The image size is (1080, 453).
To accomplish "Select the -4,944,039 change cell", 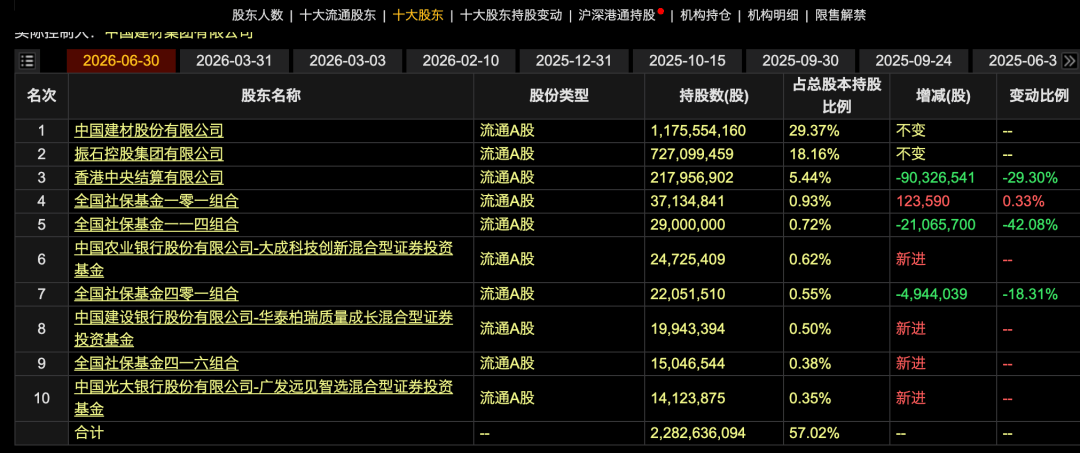I will point(931,294).
